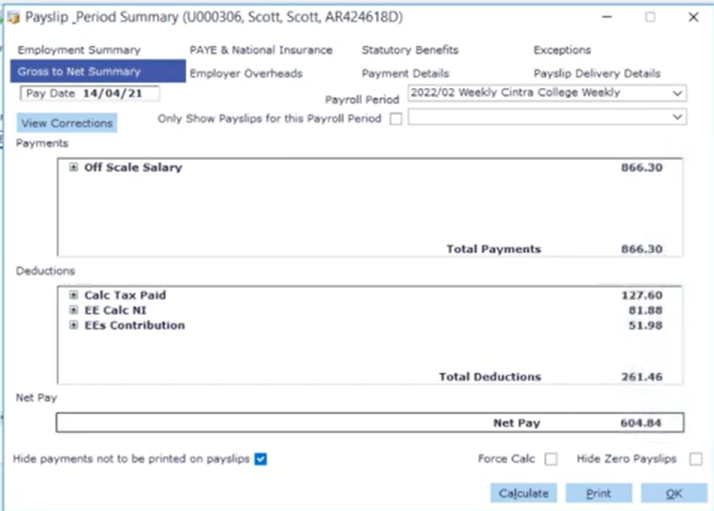Expand the Calc Tax Paid row
This screenshot has width=714, height=511.
tap(73, 295)
